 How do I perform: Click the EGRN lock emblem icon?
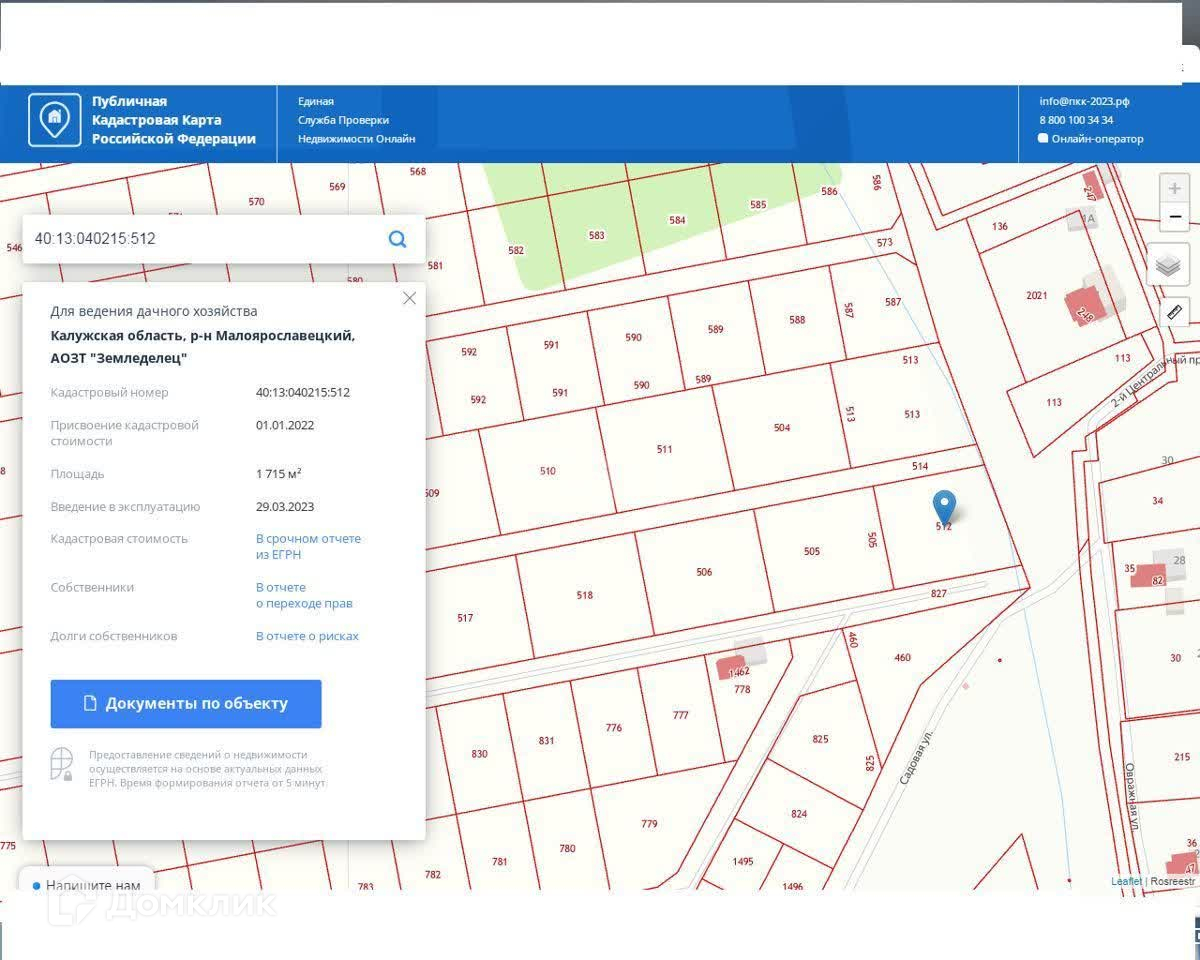point(61,764)
